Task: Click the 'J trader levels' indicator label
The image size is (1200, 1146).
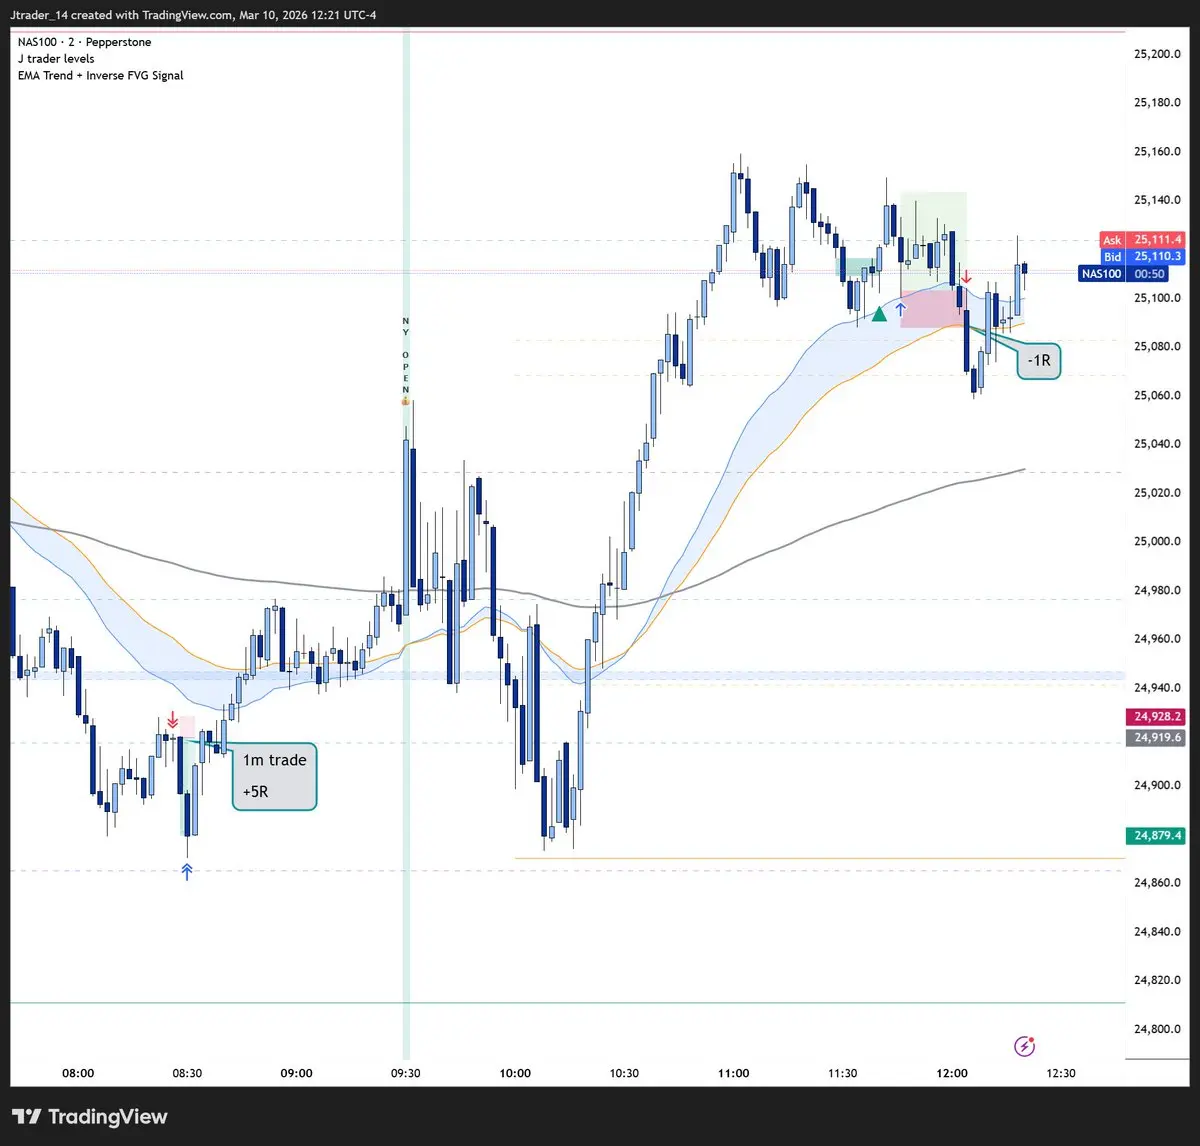Action: click(x=56, y=59)
